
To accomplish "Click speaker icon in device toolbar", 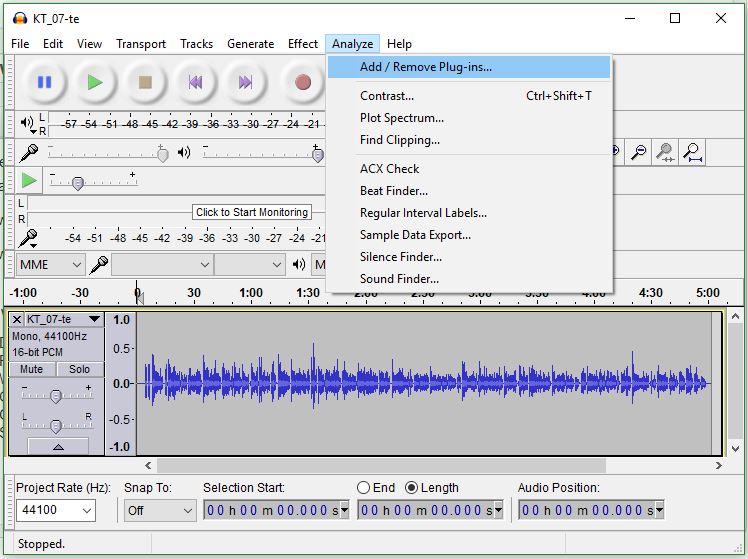I will pos(299,264).
